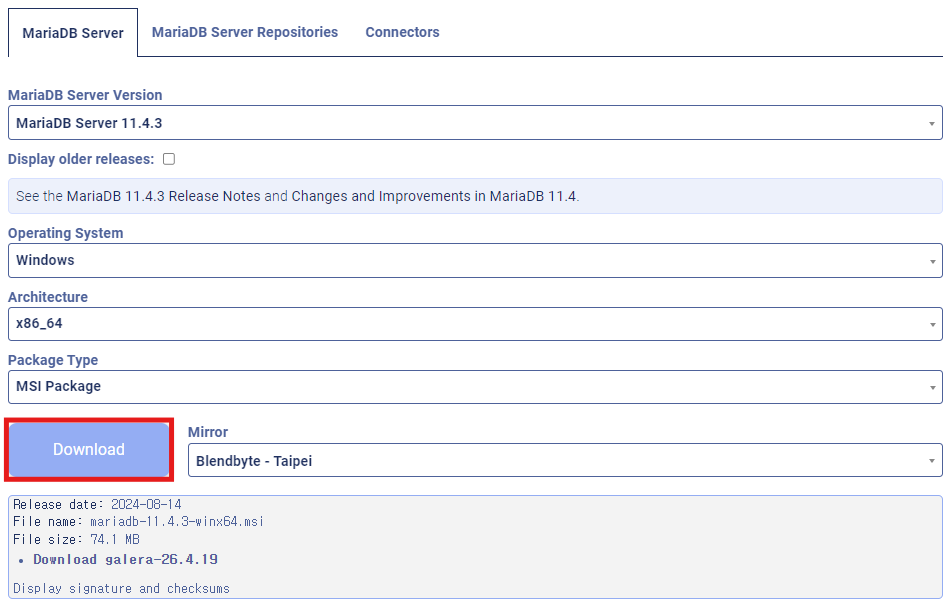
Task: Open the Architecture dropdown showing x86_64
Action: pos(475,324)
